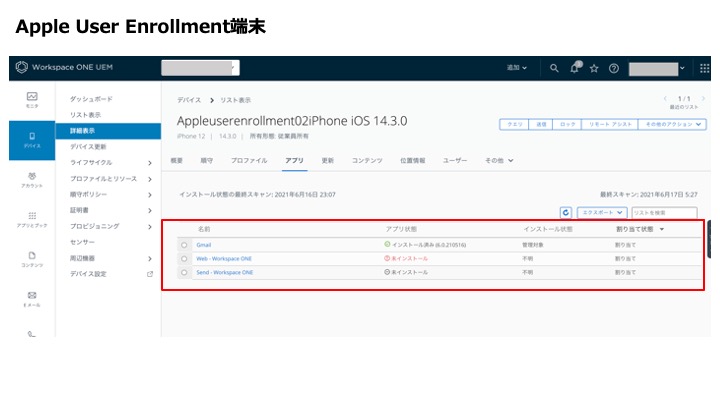Image resolution: width=720 pixels, height=405 pixels.
Task: Open ダッシュボード in side menu
Action: click(91, 99)
